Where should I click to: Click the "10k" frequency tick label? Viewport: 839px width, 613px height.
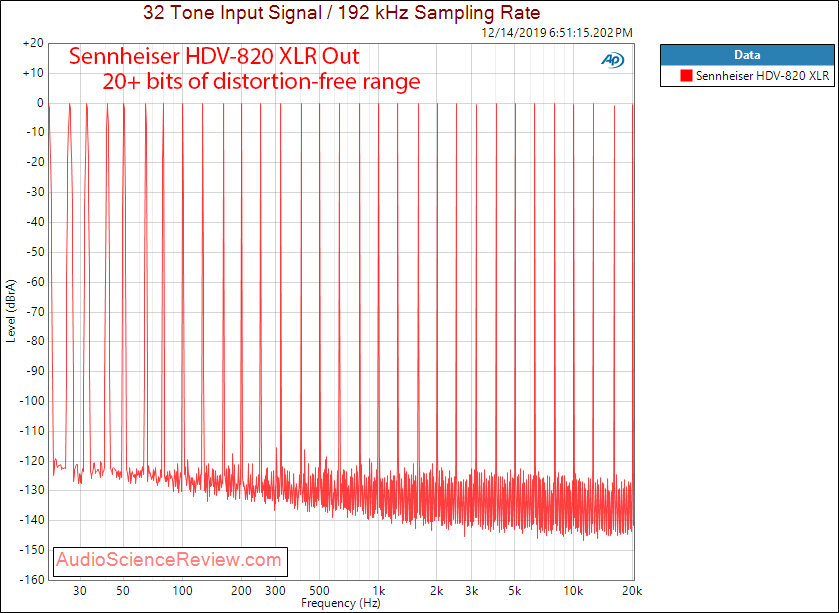point(573,591)
